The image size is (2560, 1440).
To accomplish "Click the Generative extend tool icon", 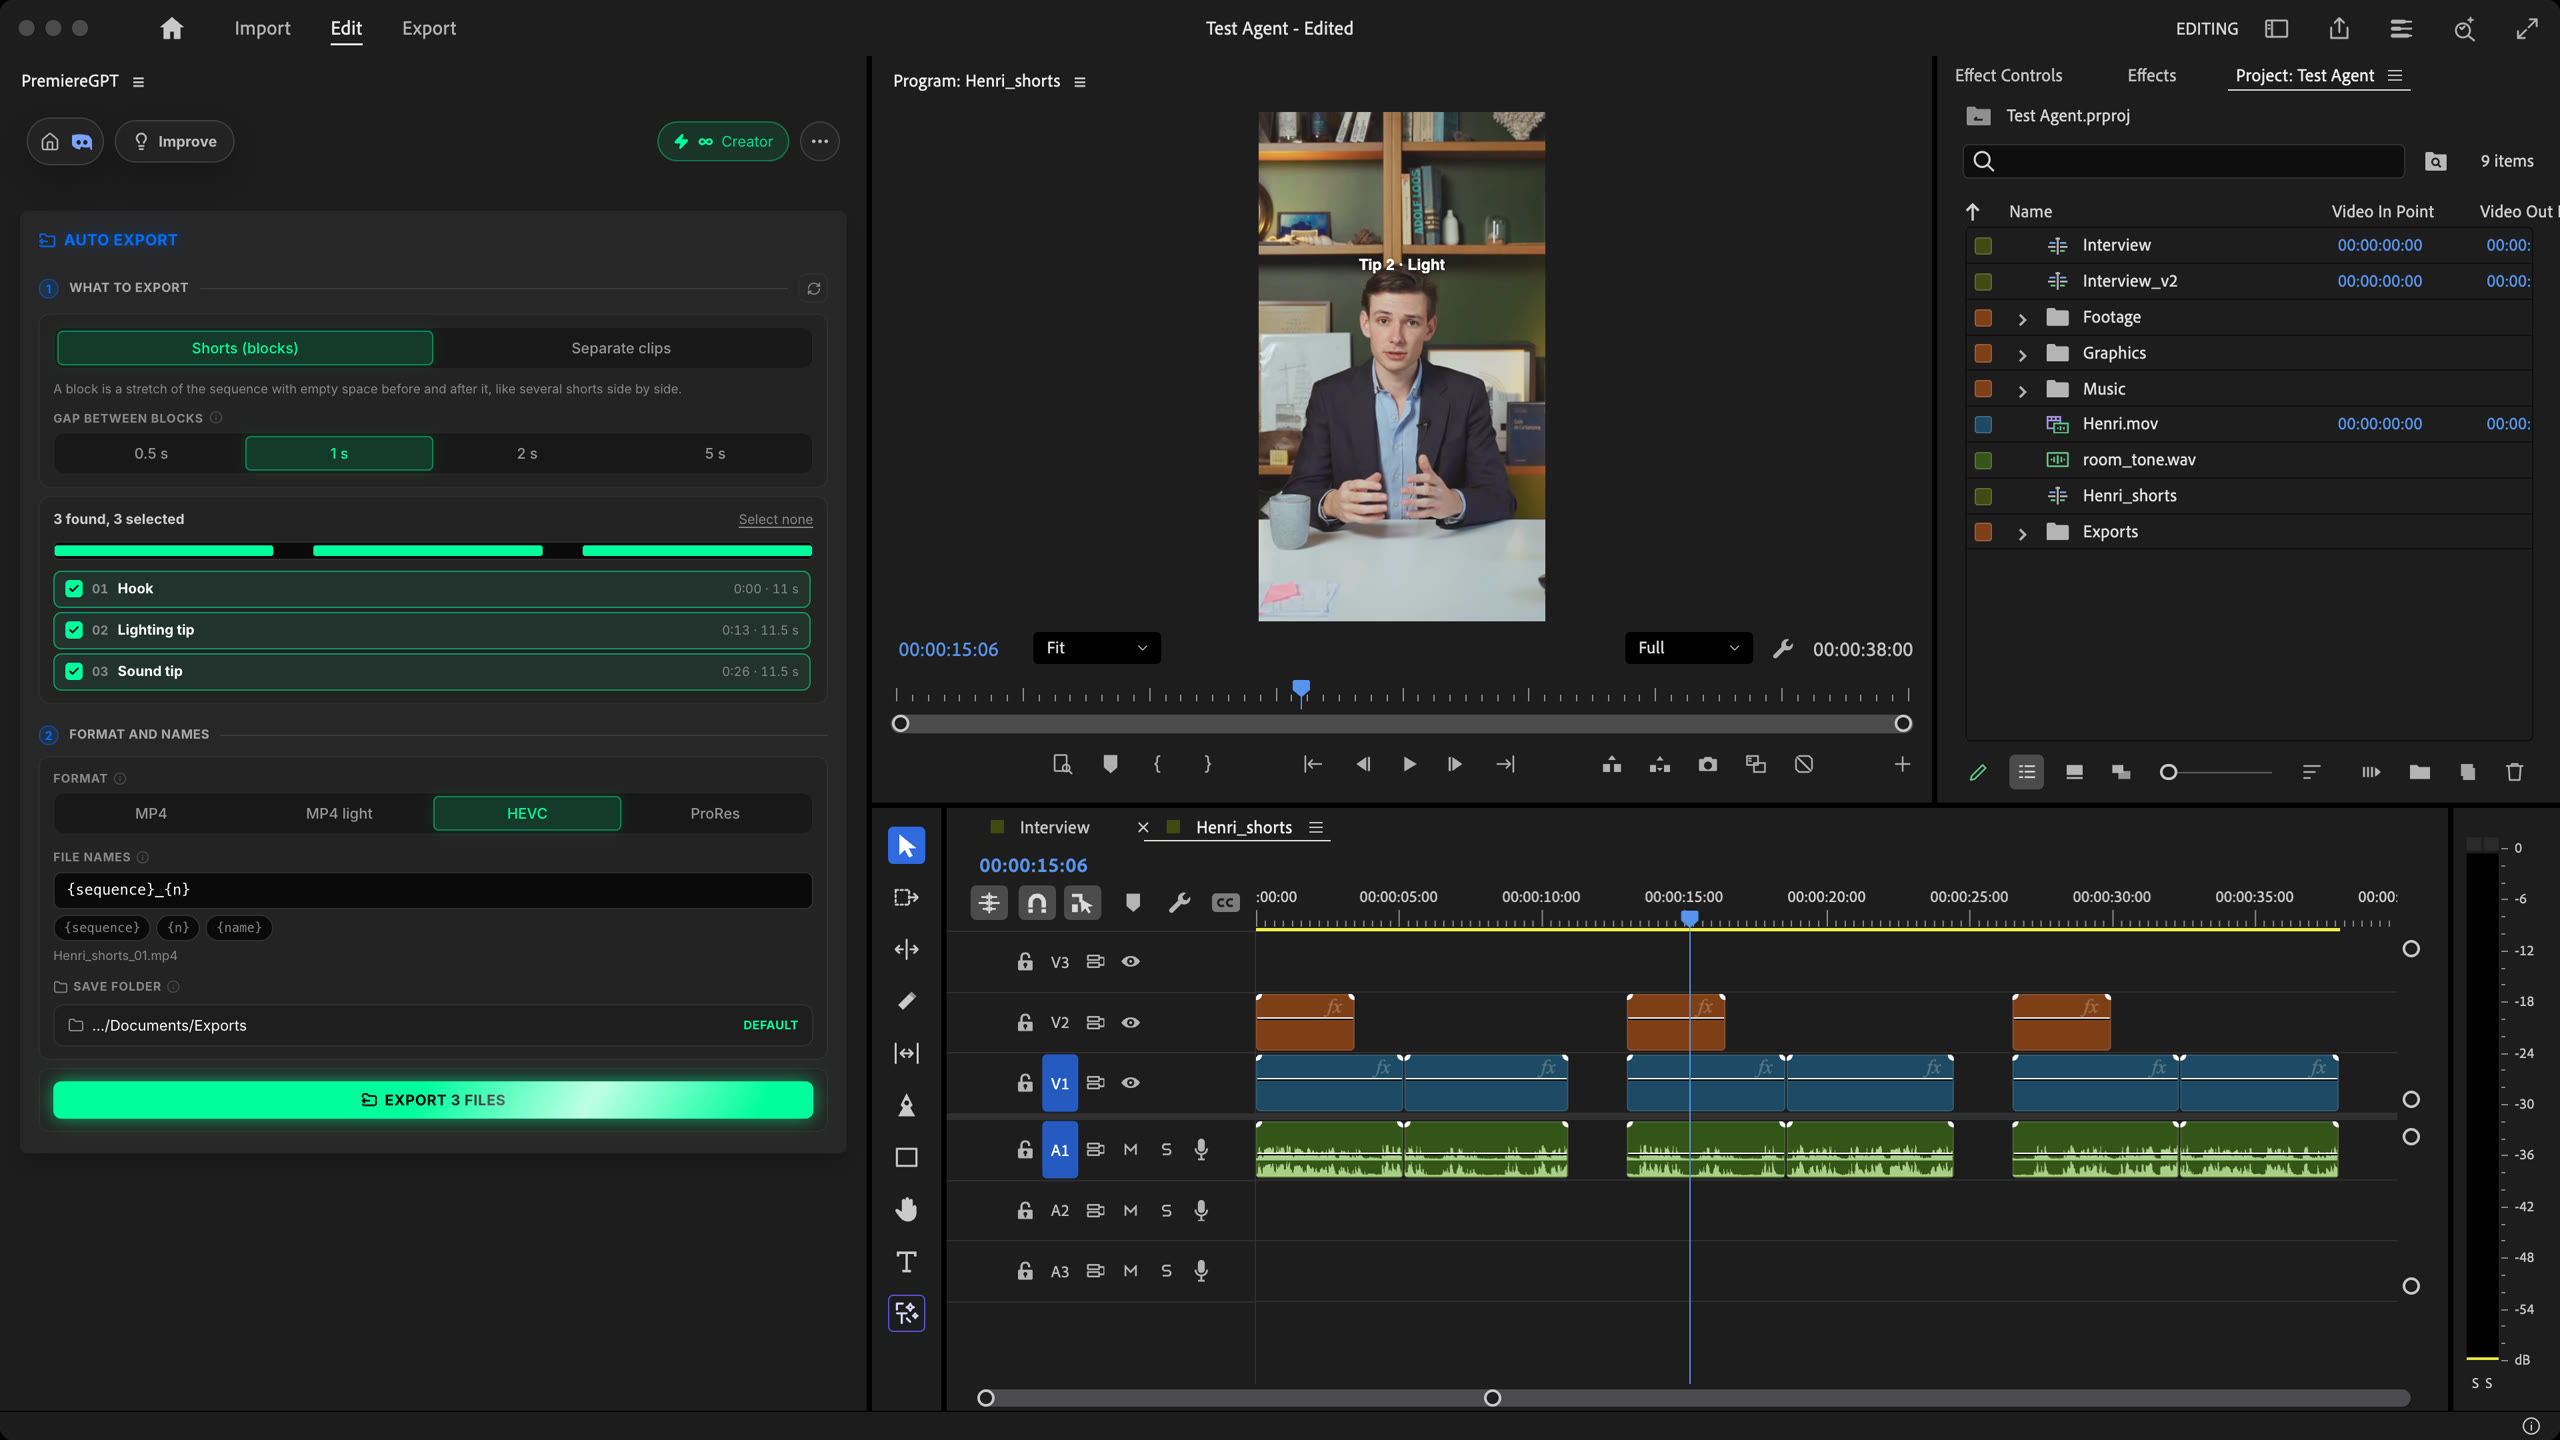I will (x=906, y=1313).
